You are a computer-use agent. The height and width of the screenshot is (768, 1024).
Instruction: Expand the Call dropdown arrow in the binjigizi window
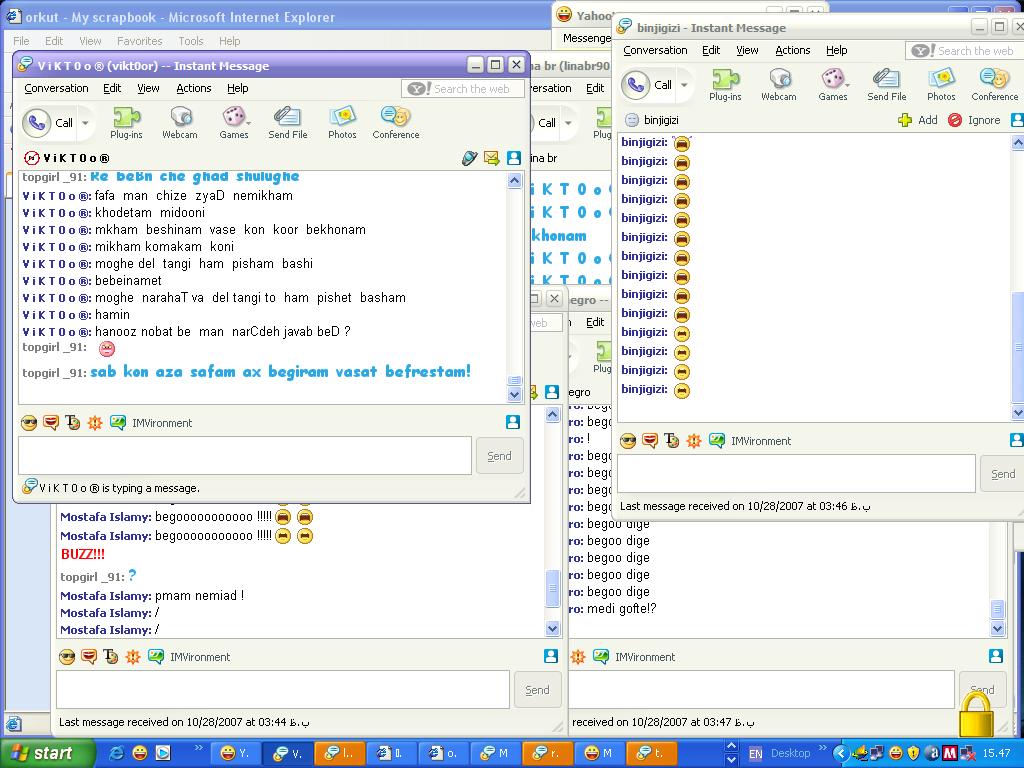pyautogui.click(x=684, y=86)
